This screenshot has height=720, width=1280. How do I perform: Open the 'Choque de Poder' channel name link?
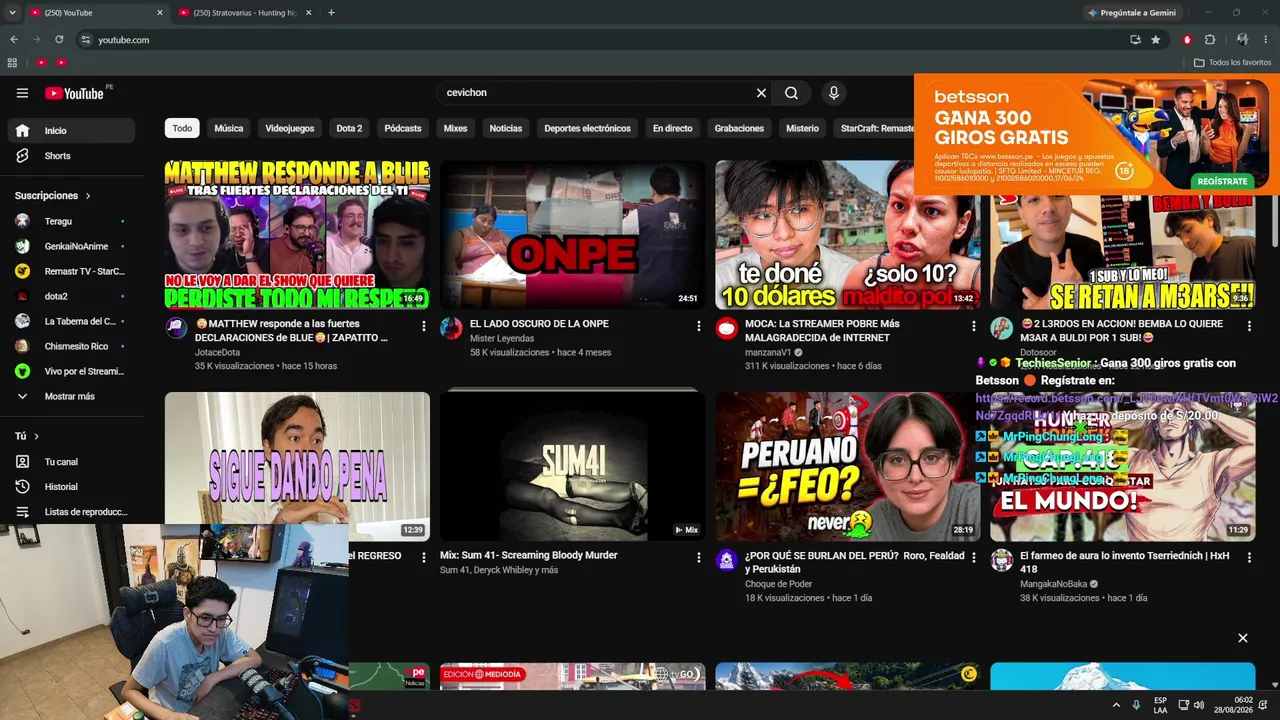[778, 584]
